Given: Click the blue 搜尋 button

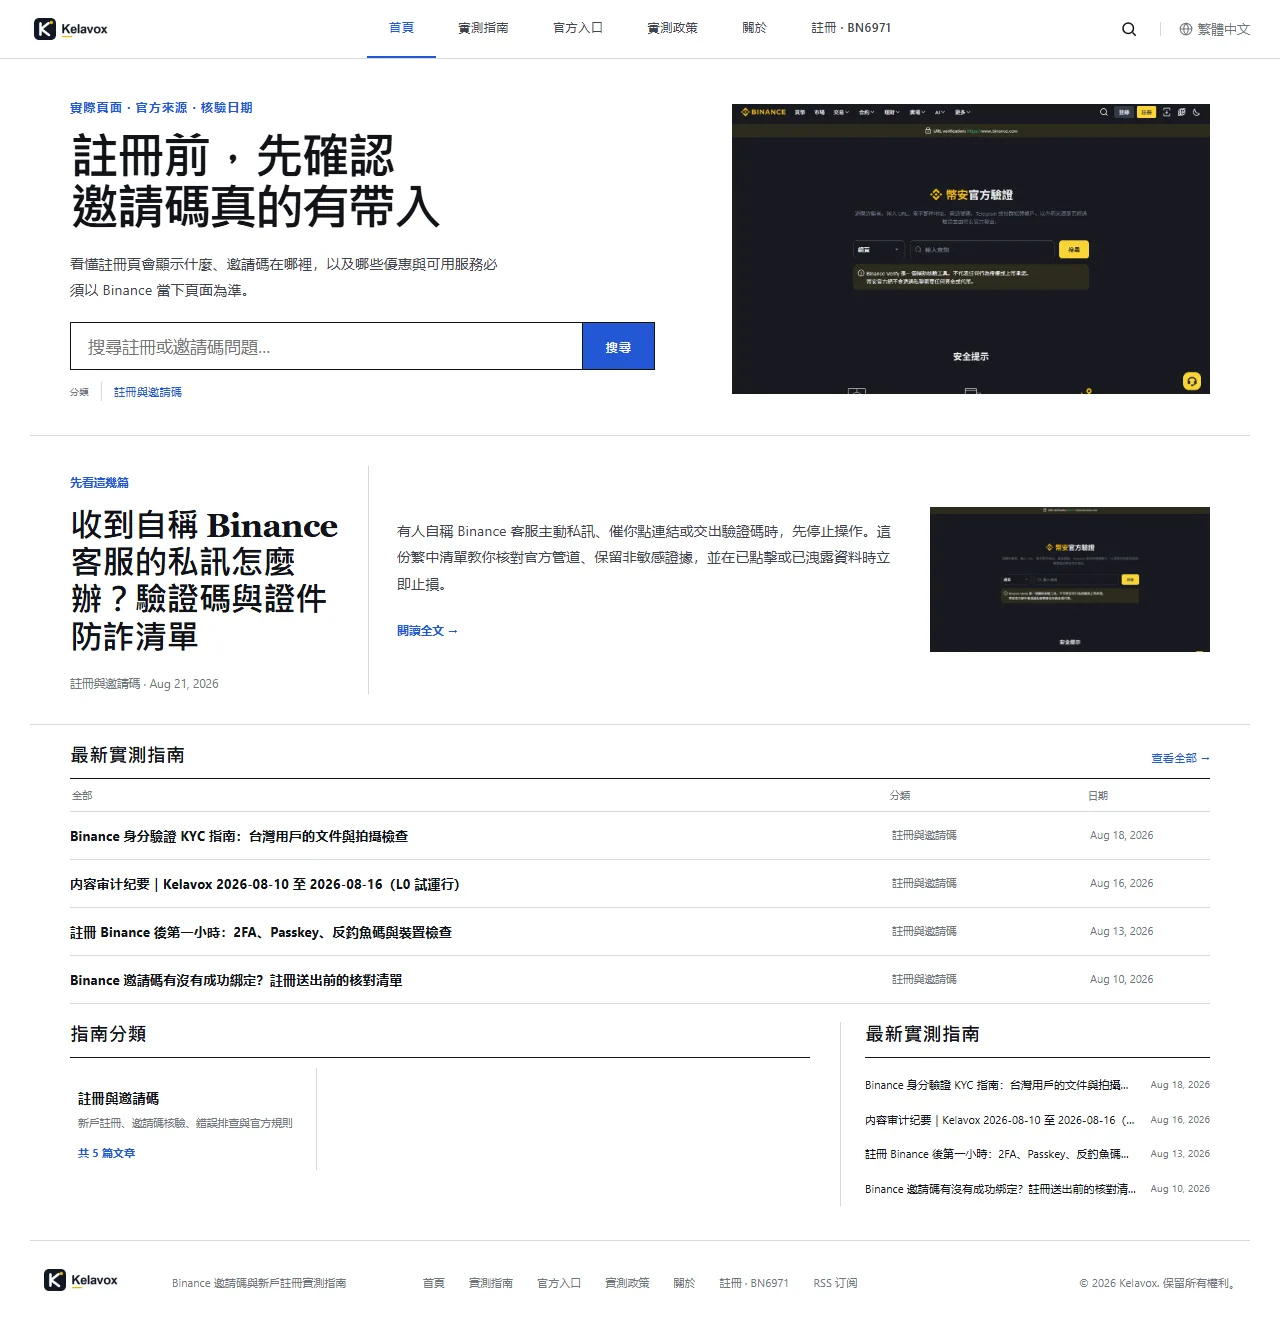Looking at the screenshot, I should tap(618, 346).
